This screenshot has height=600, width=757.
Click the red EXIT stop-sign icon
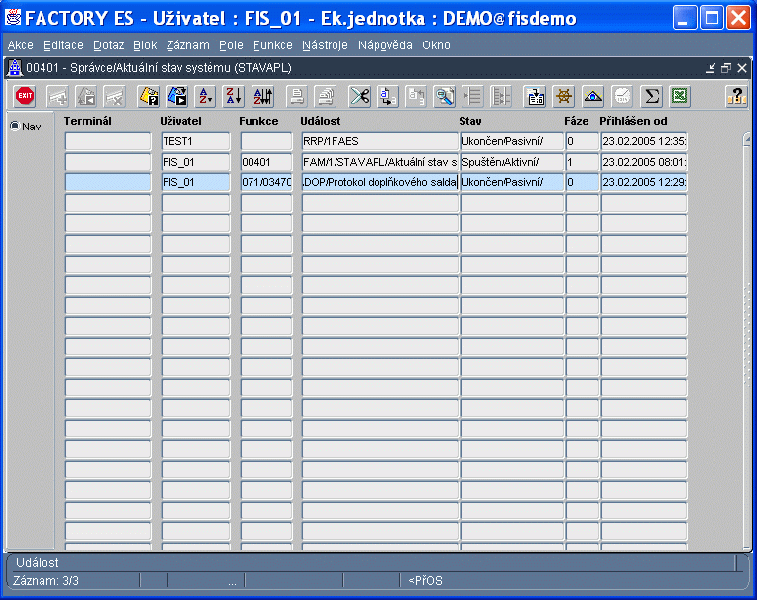(x=25, y=96)
